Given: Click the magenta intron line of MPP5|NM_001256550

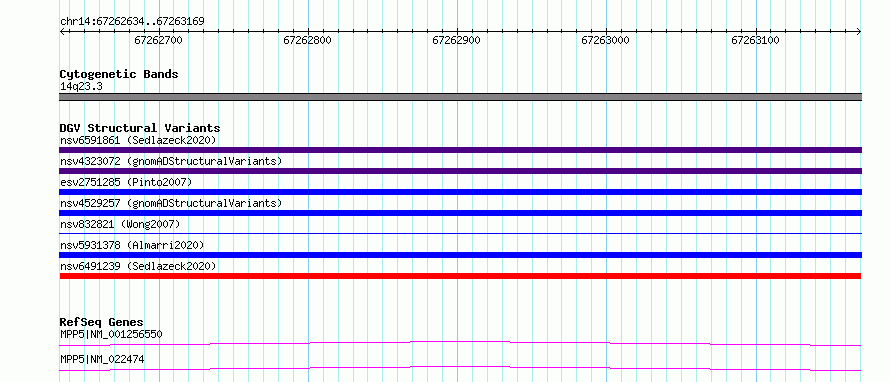Looking at the screenshot, I should pos(460,343).
